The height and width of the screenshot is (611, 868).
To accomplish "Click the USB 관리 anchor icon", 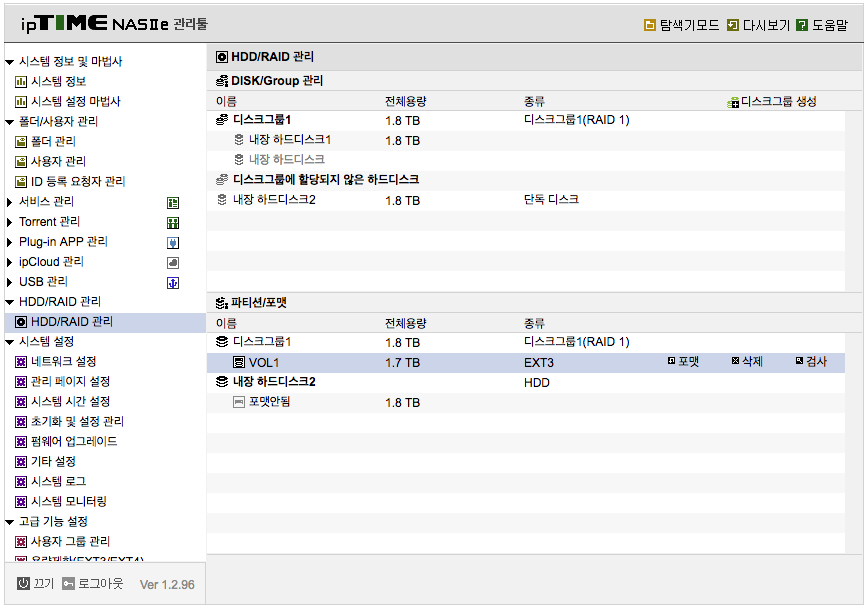I will (173, 283).
